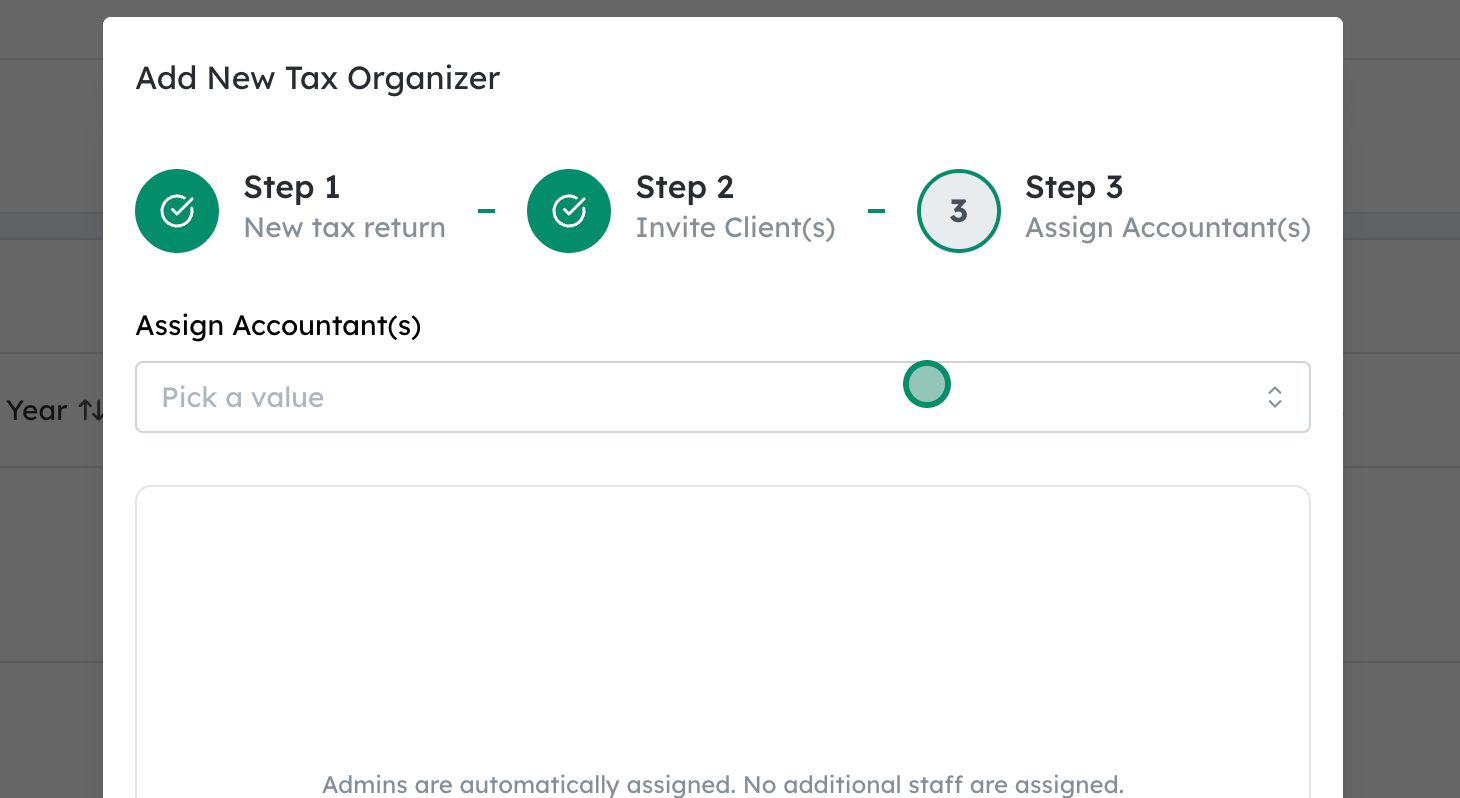Image resolution: width=1460 pixels, height=798 pixels.
Task: Click the "Invite Client(s)" step description
Action: pos(735,228)
